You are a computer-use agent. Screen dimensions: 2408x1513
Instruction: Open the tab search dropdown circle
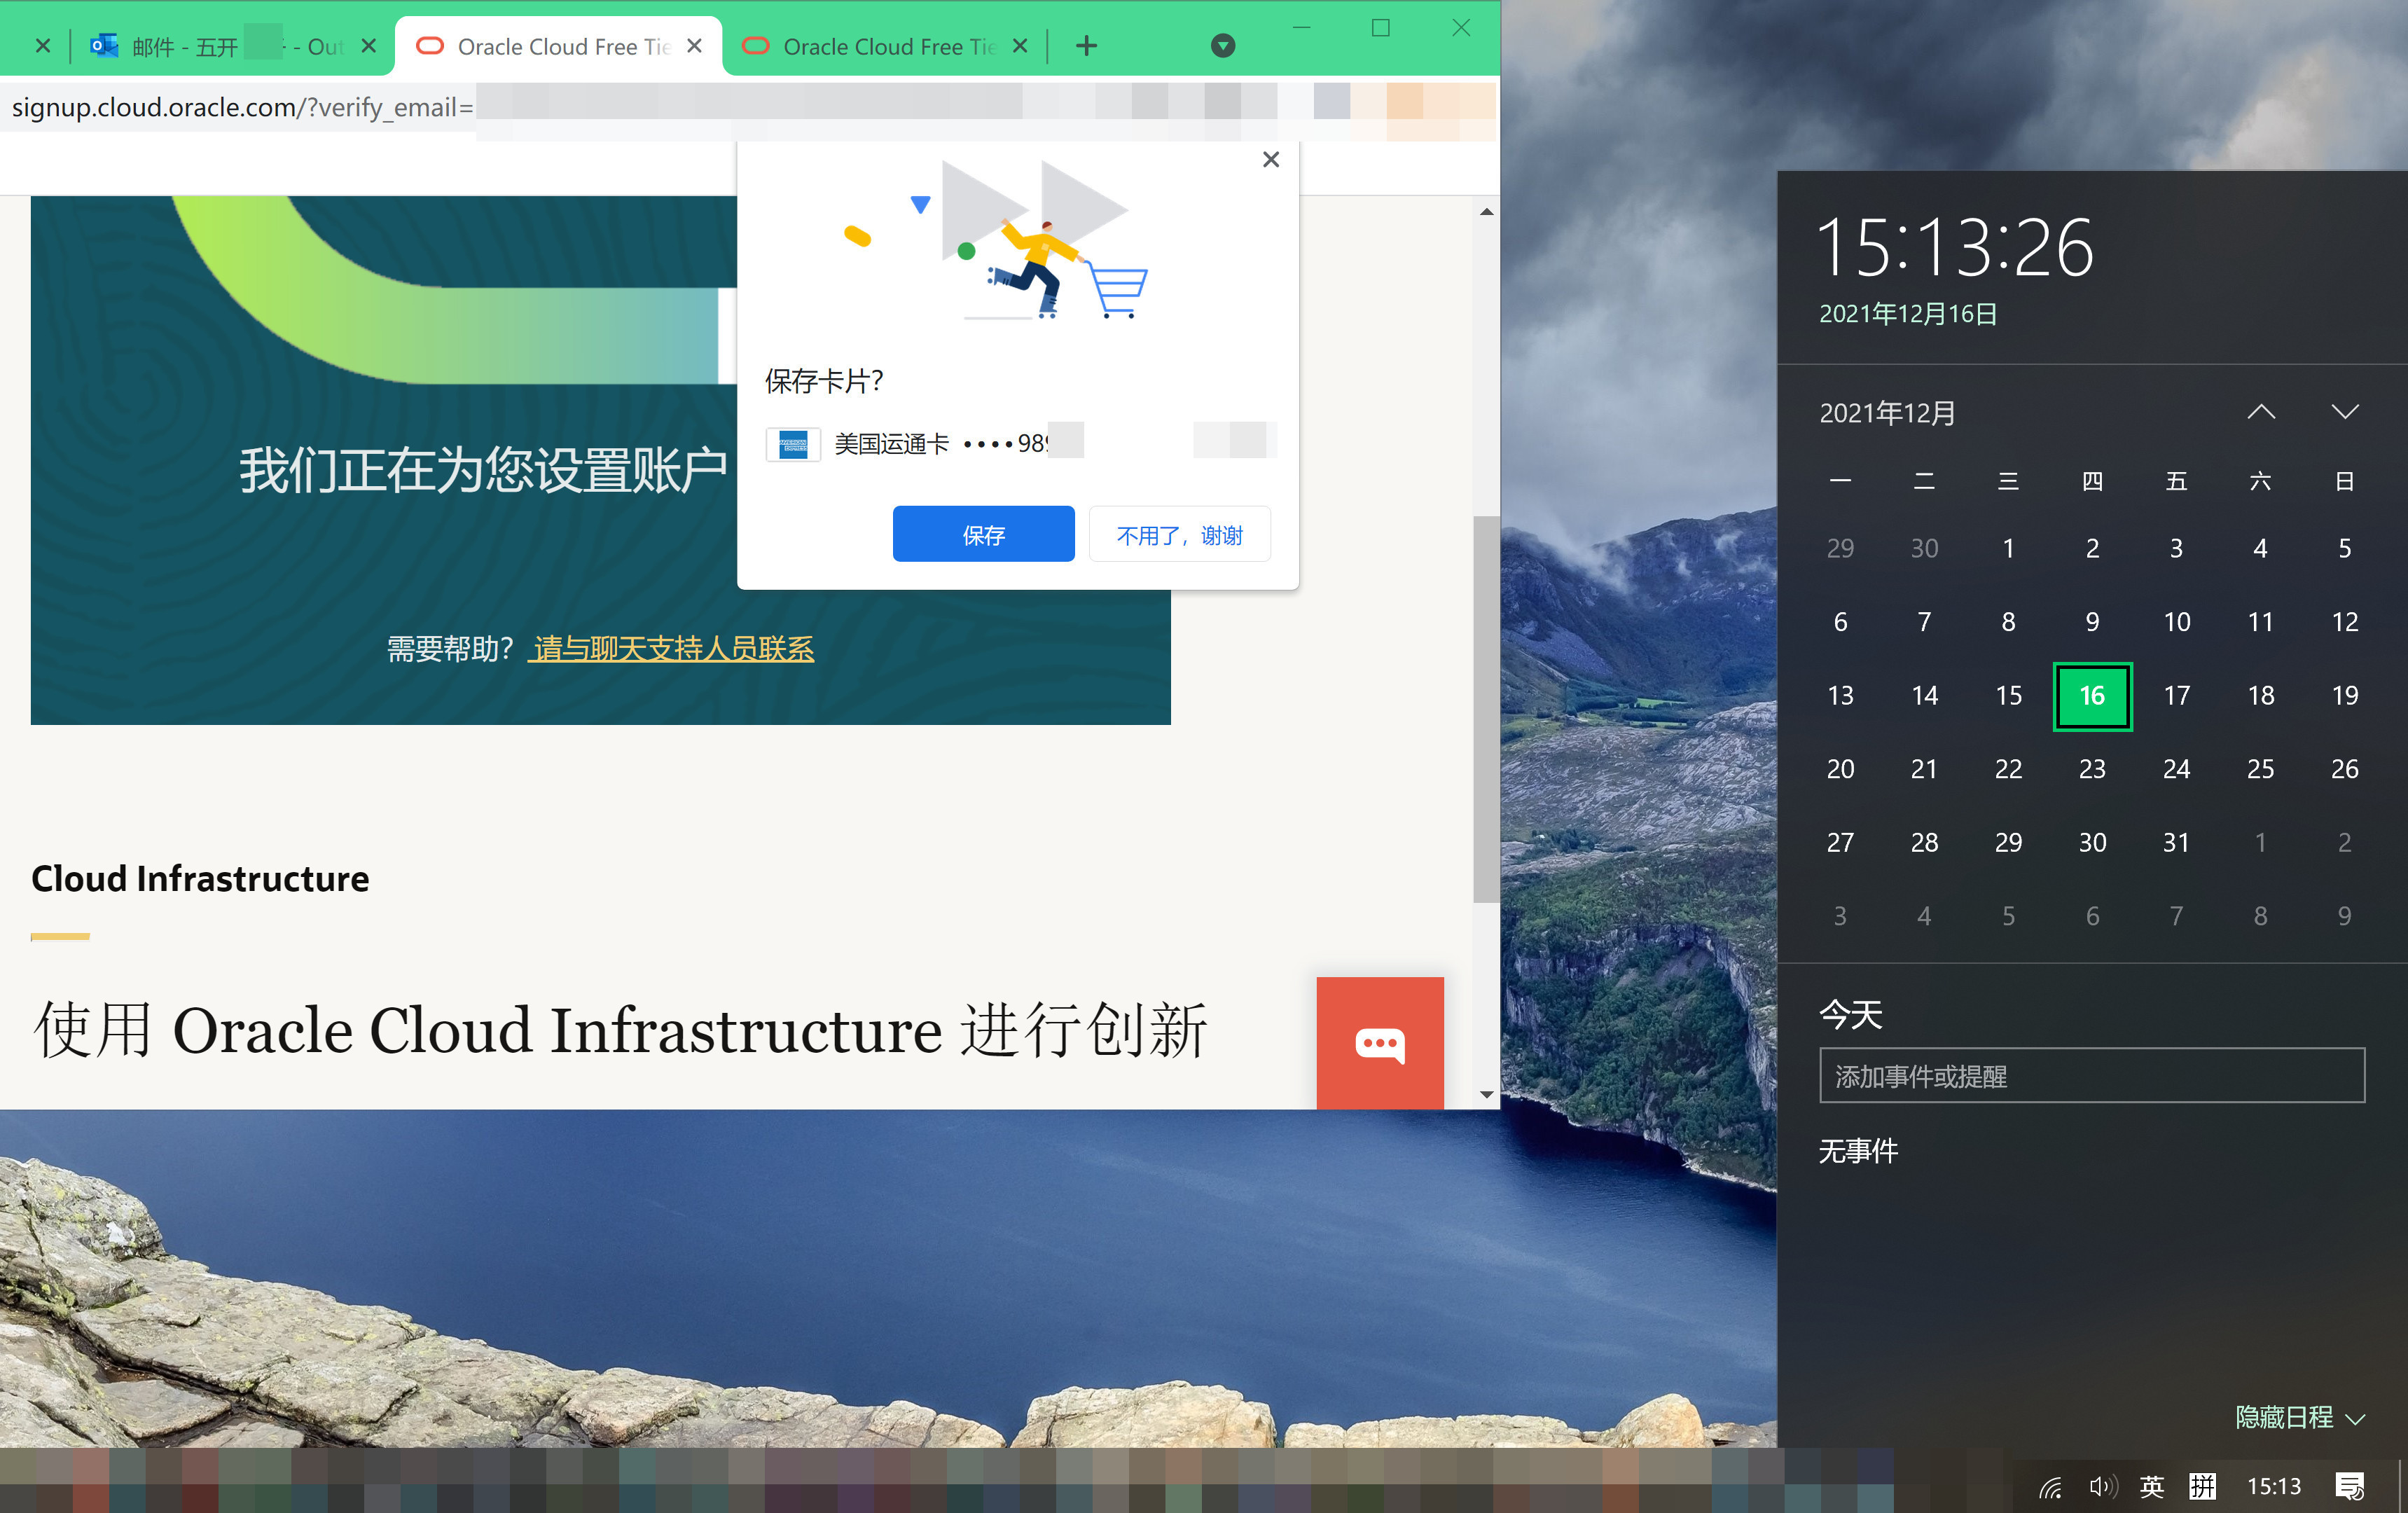coord(1222,46)
